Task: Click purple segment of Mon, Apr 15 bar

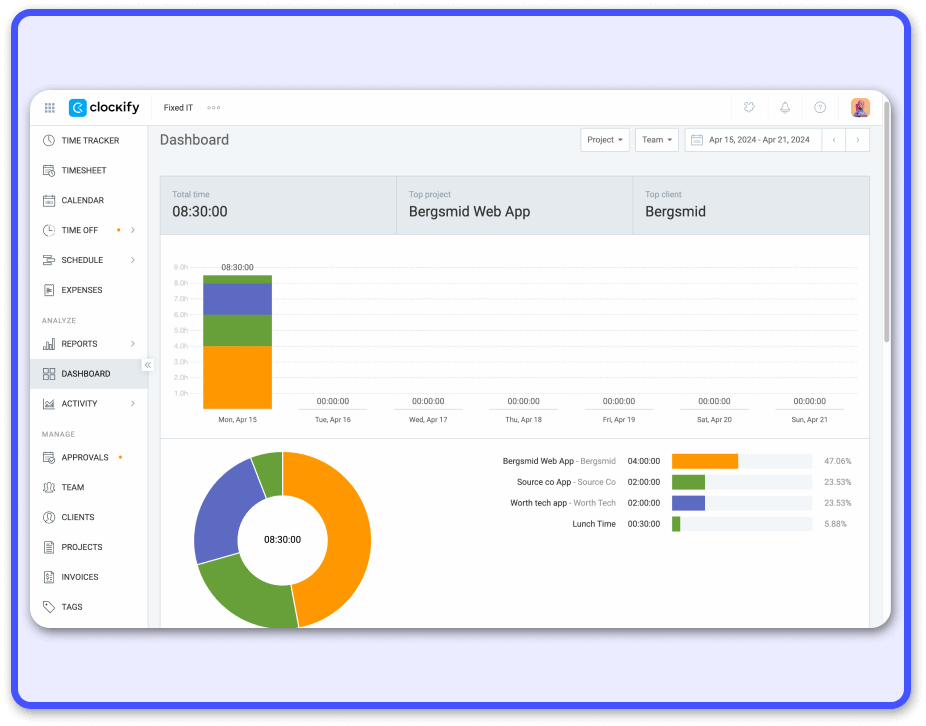Action: (237, 299)
